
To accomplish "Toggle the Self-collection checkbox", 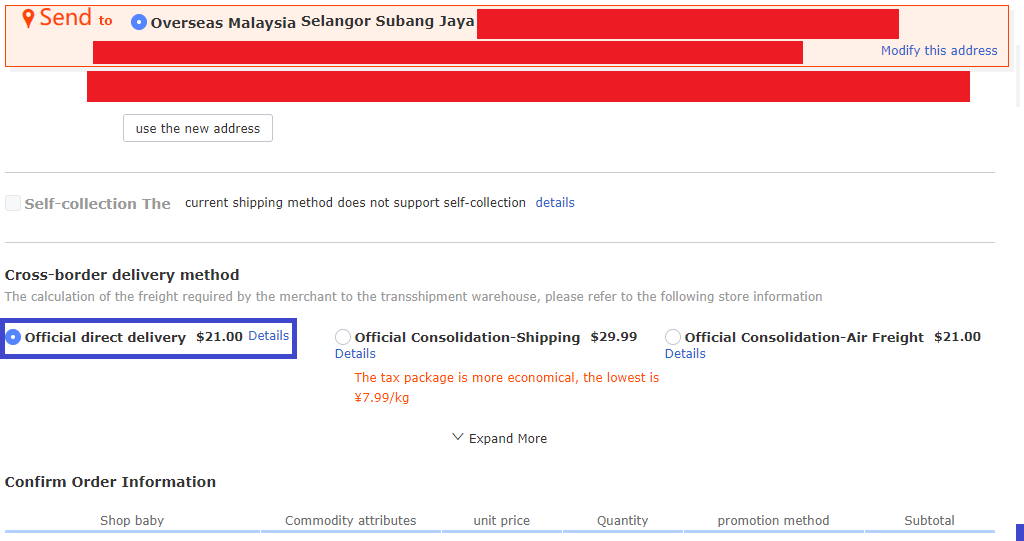I will tap(13, 203).
